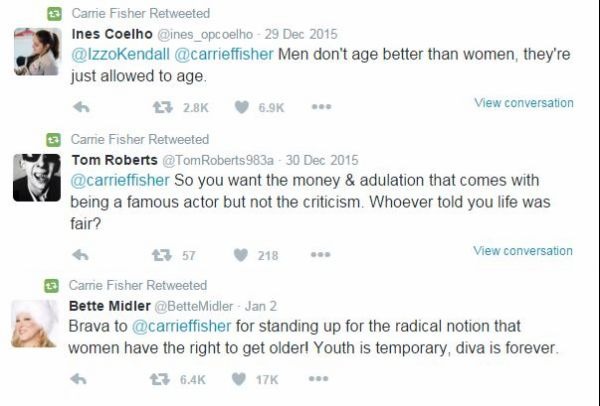Open more options on Tom Roberts's tweet
Image resolution: width=600 pixels, height=406 pixels.
(320, 255)
